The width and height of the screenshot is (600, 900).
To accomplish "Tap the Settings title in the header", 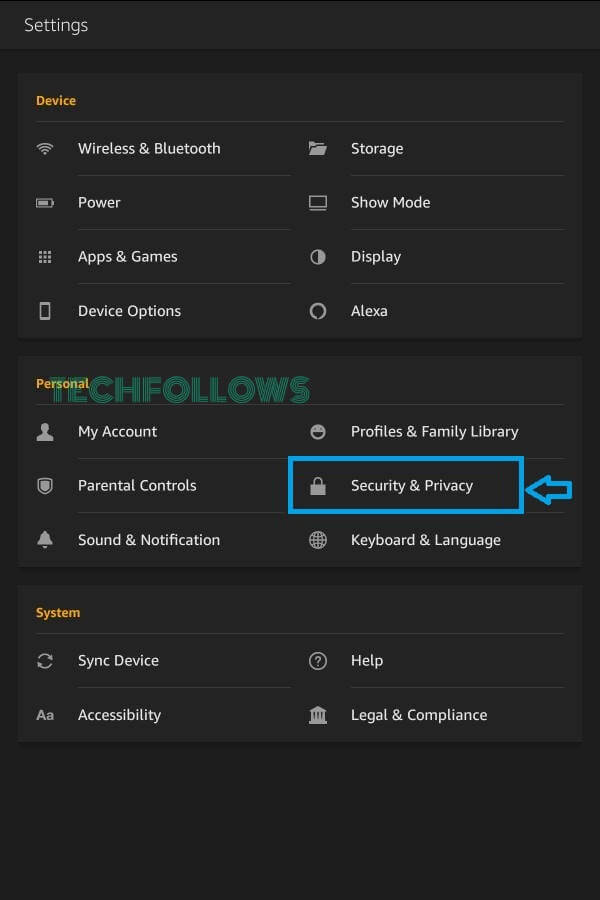I will 56,25.
